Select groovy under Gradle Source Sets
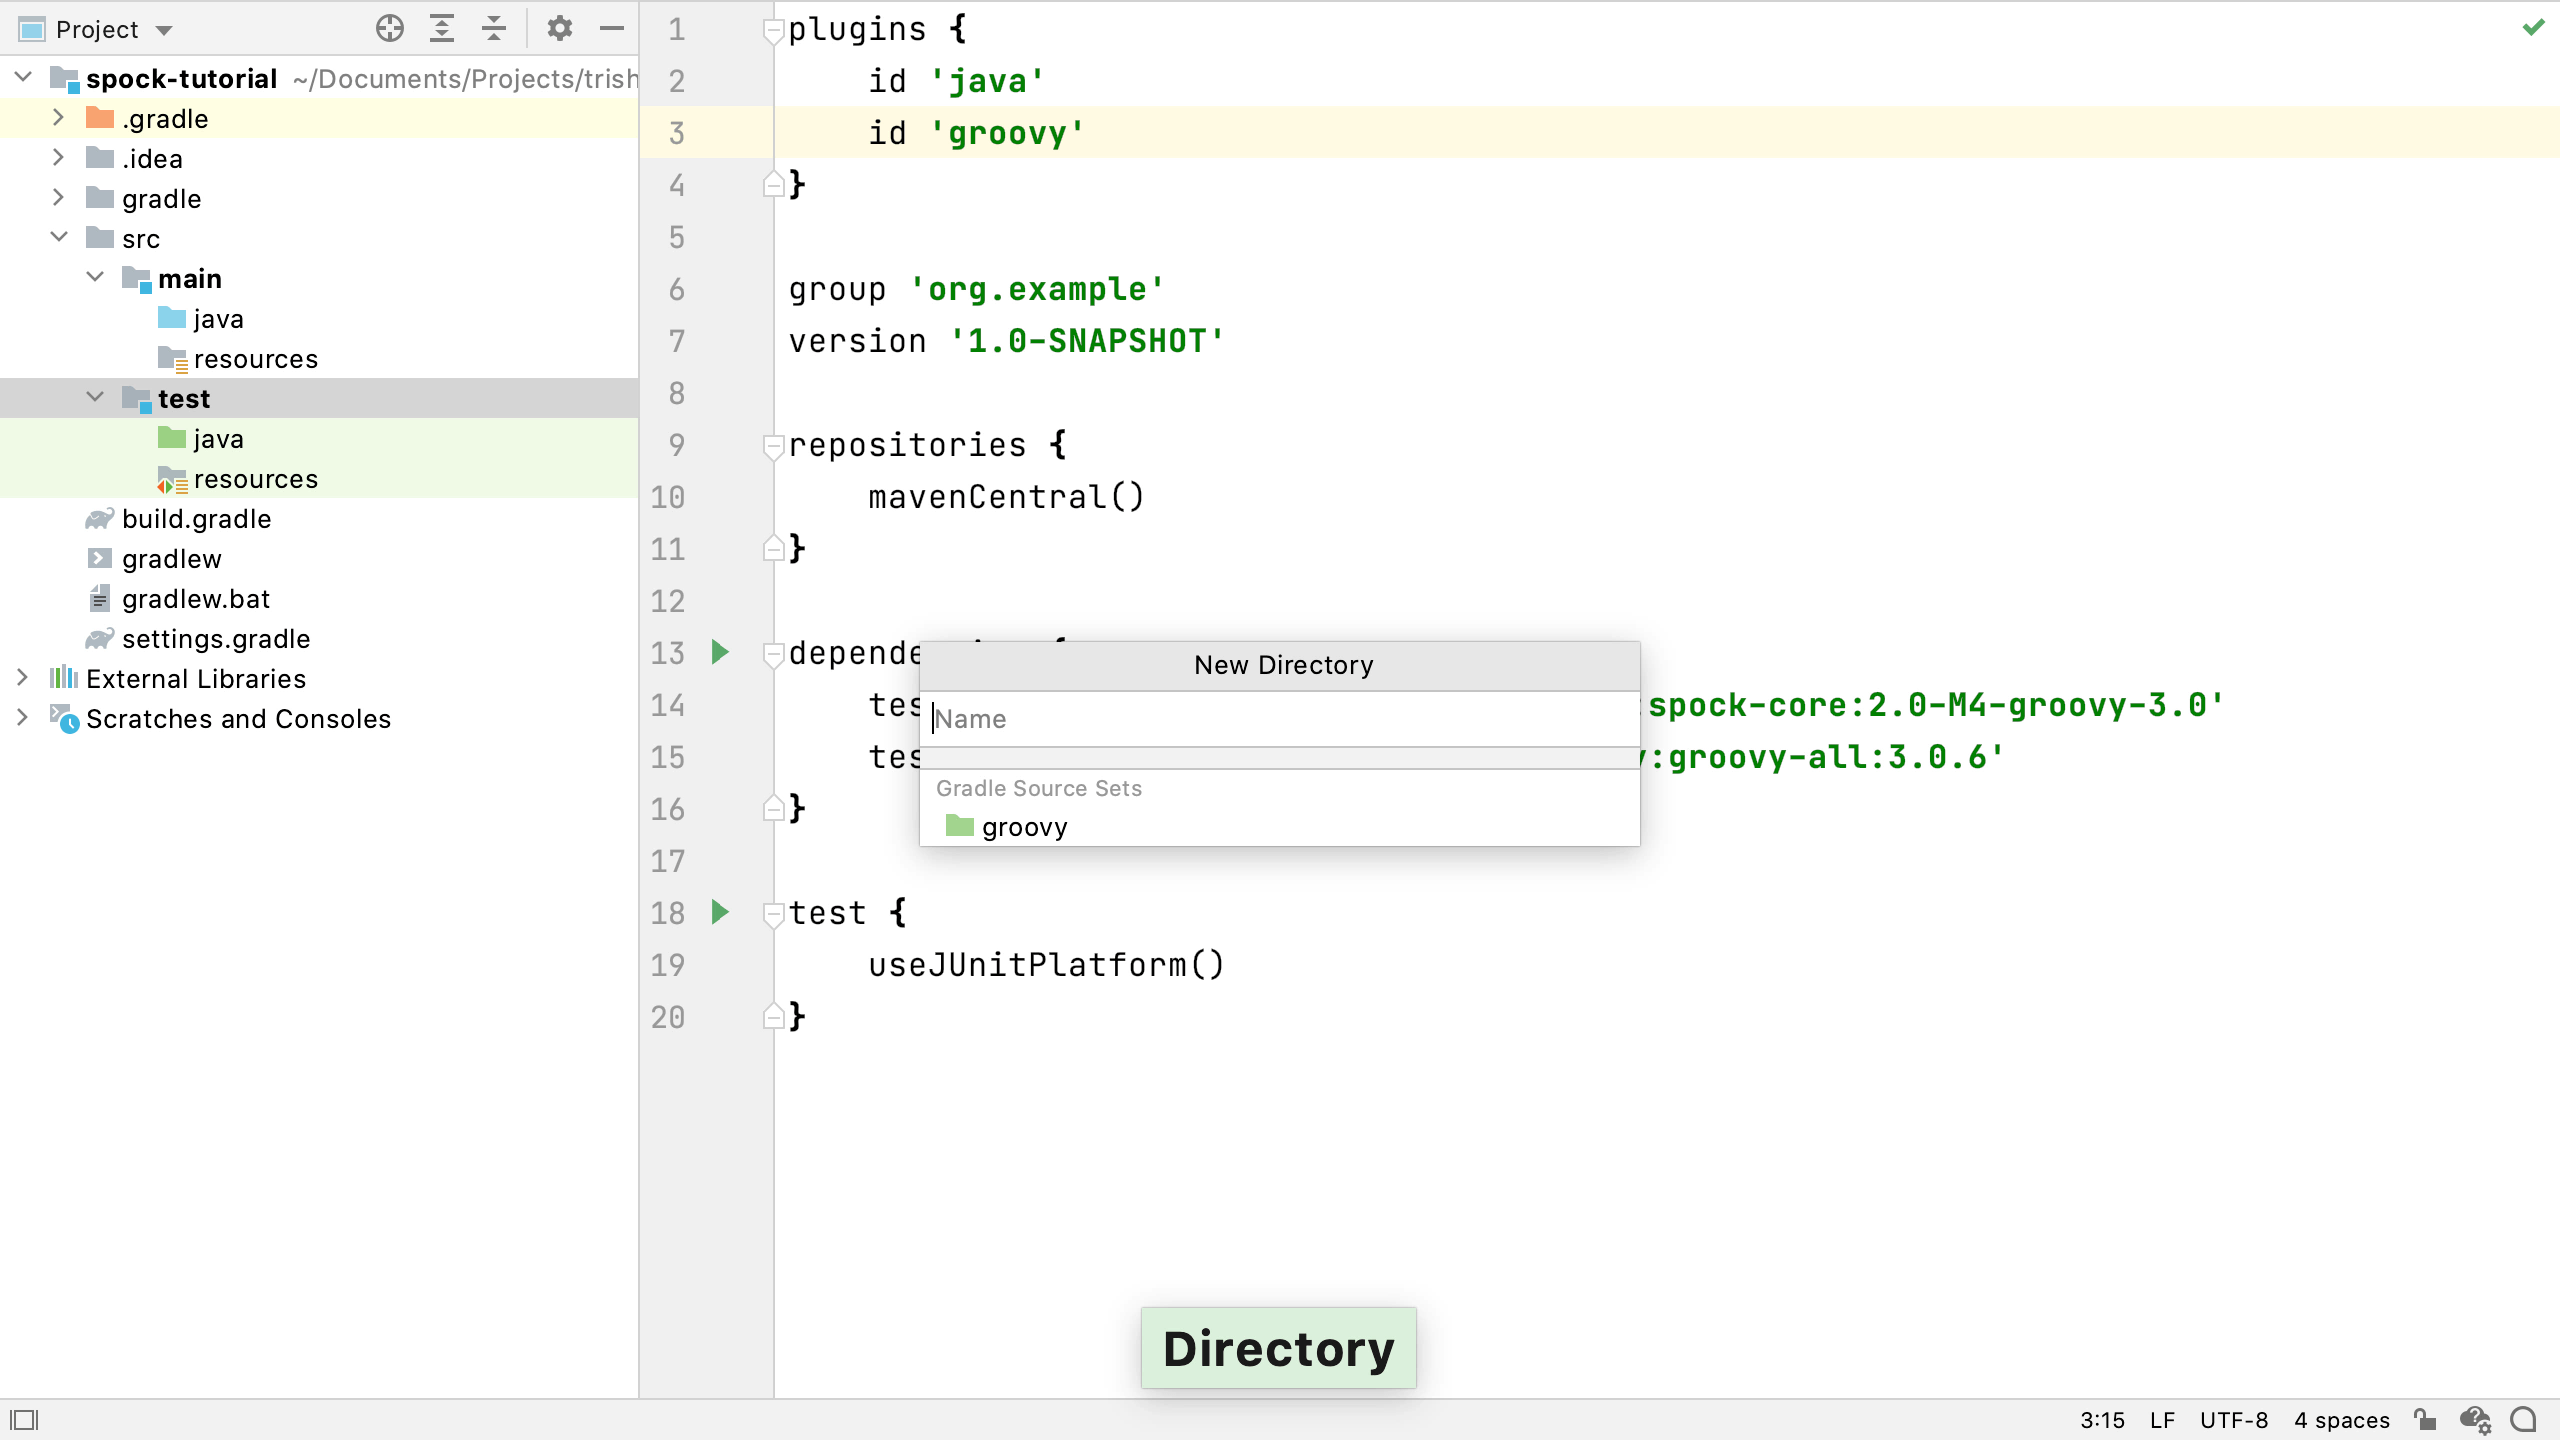 [x=1024, y=826]
